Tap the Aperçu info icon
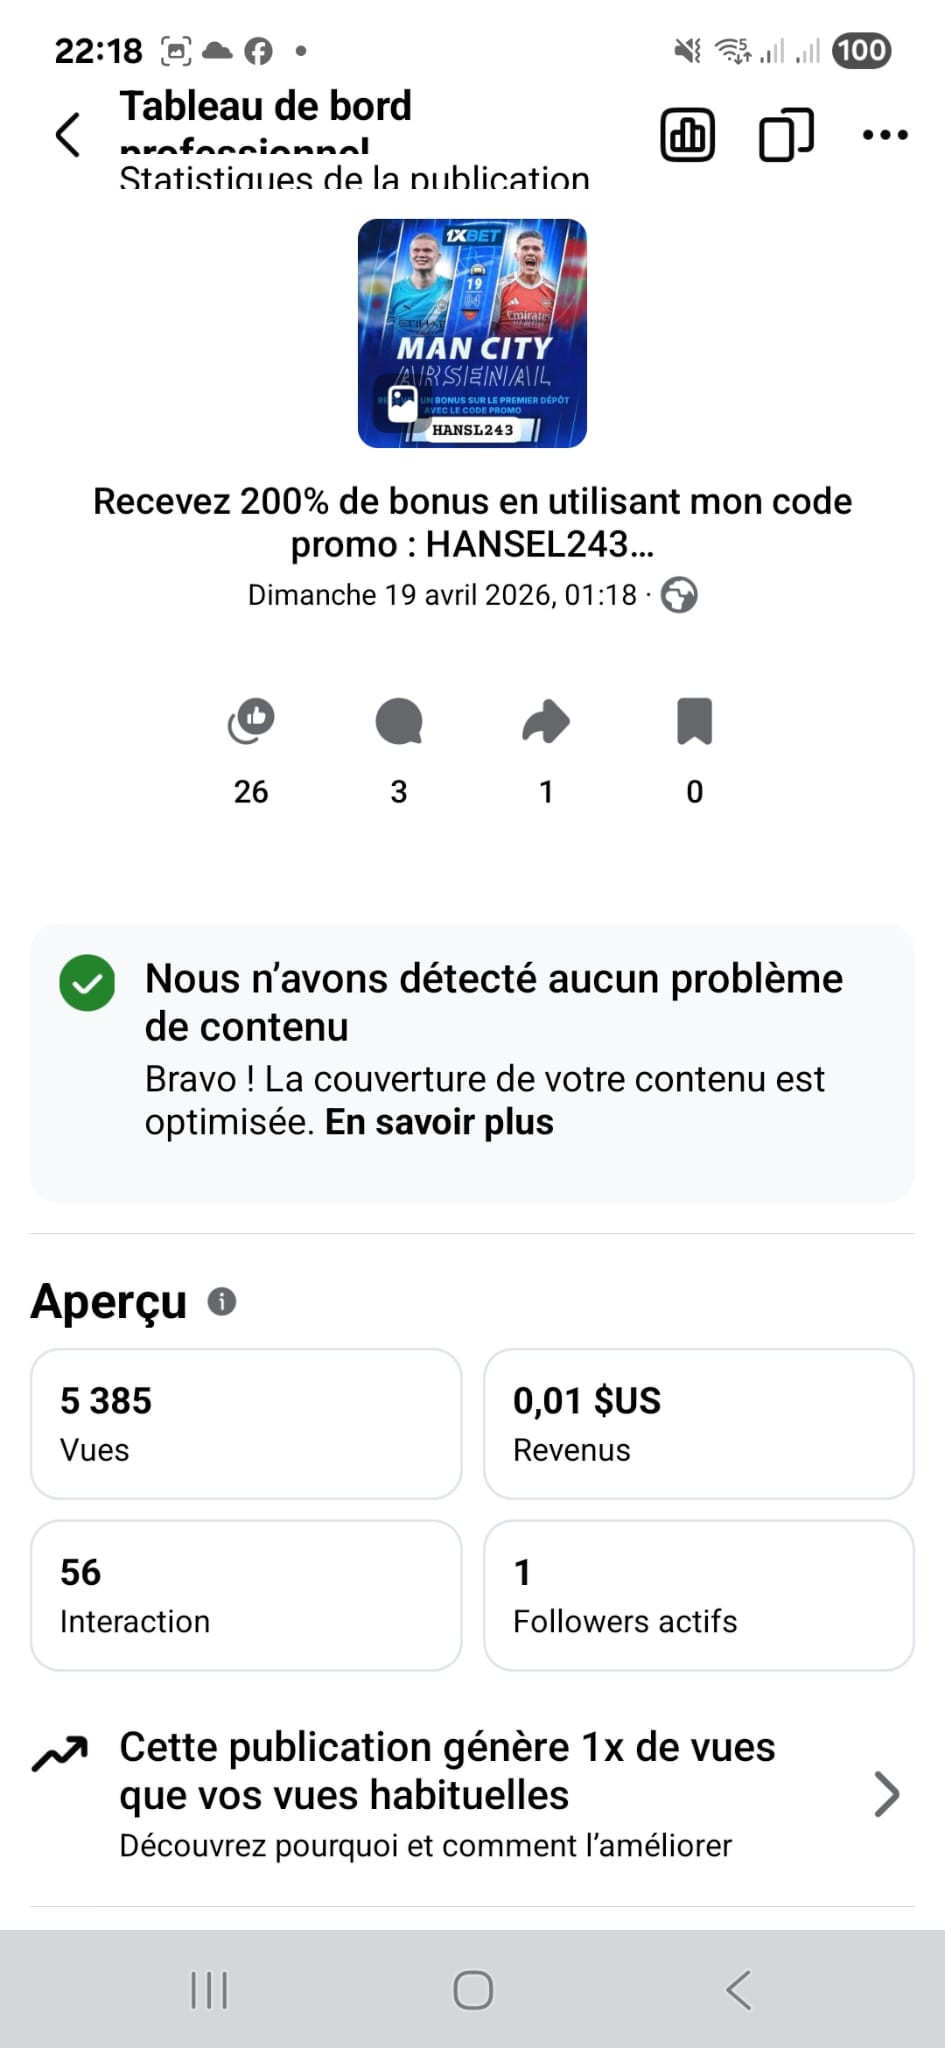This screenshot has height=2048, width=945. [222, 1302]
